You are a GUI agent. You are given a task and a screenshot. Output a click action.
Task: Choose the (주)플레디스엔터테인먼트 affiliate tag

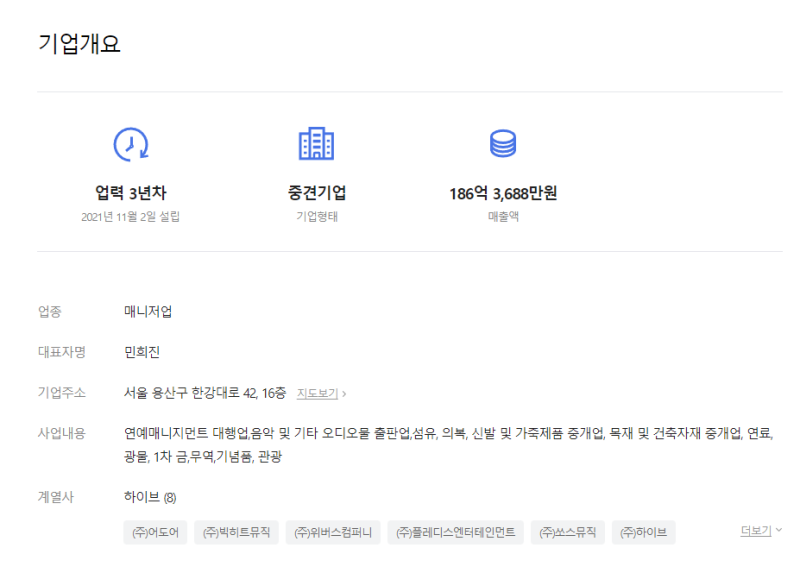coord(455,532)
